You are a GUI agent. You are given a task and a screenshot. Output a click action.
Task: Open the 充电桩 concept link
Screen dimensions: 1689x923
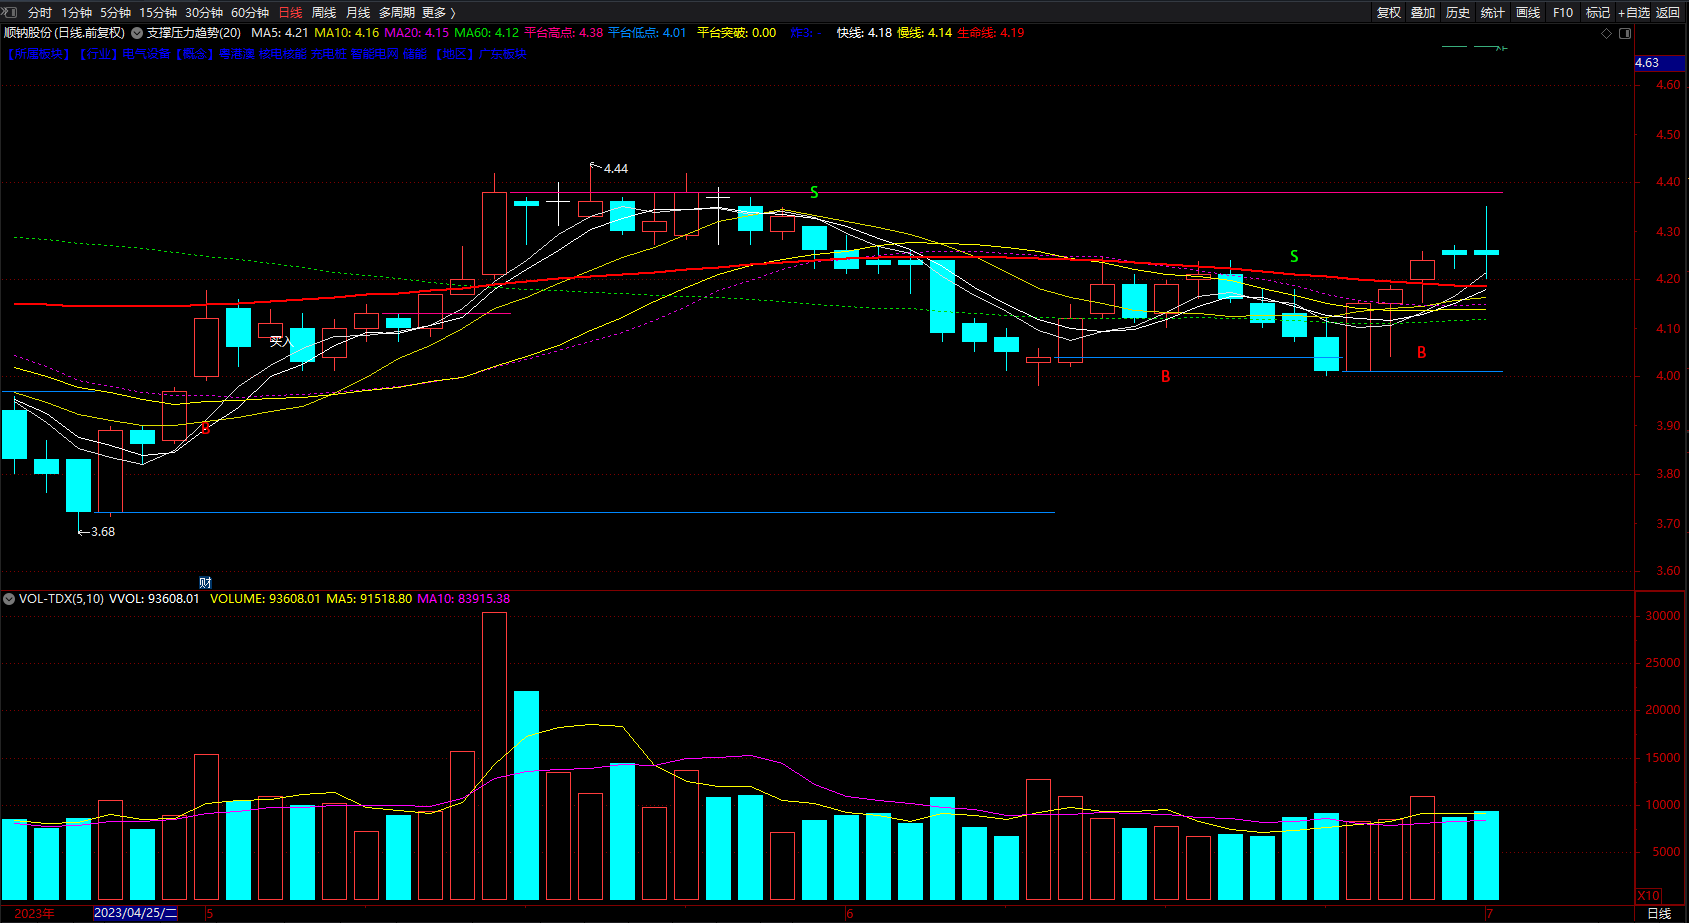pyautogui.click(x=328, y=54)
